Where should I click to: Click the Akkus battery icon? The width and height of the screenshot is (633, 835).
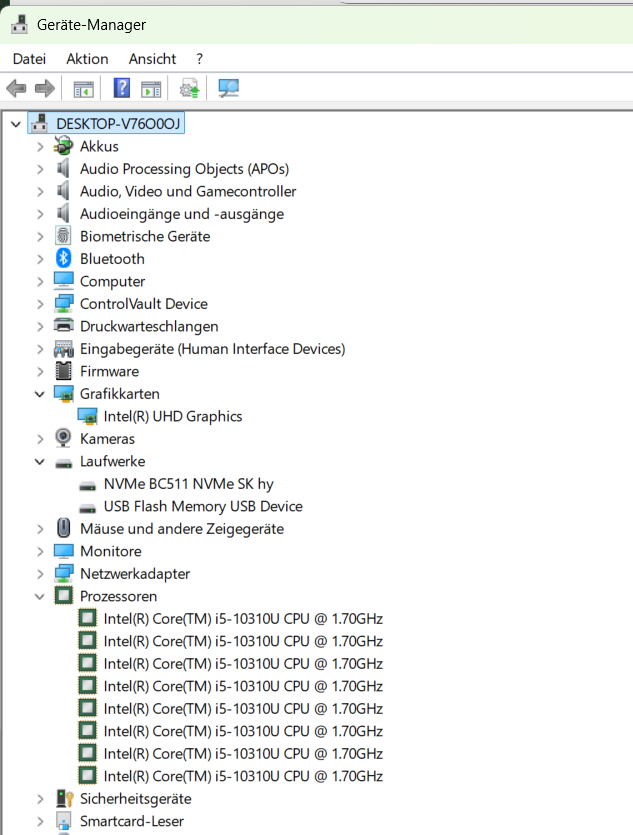[x=63, y=146]
